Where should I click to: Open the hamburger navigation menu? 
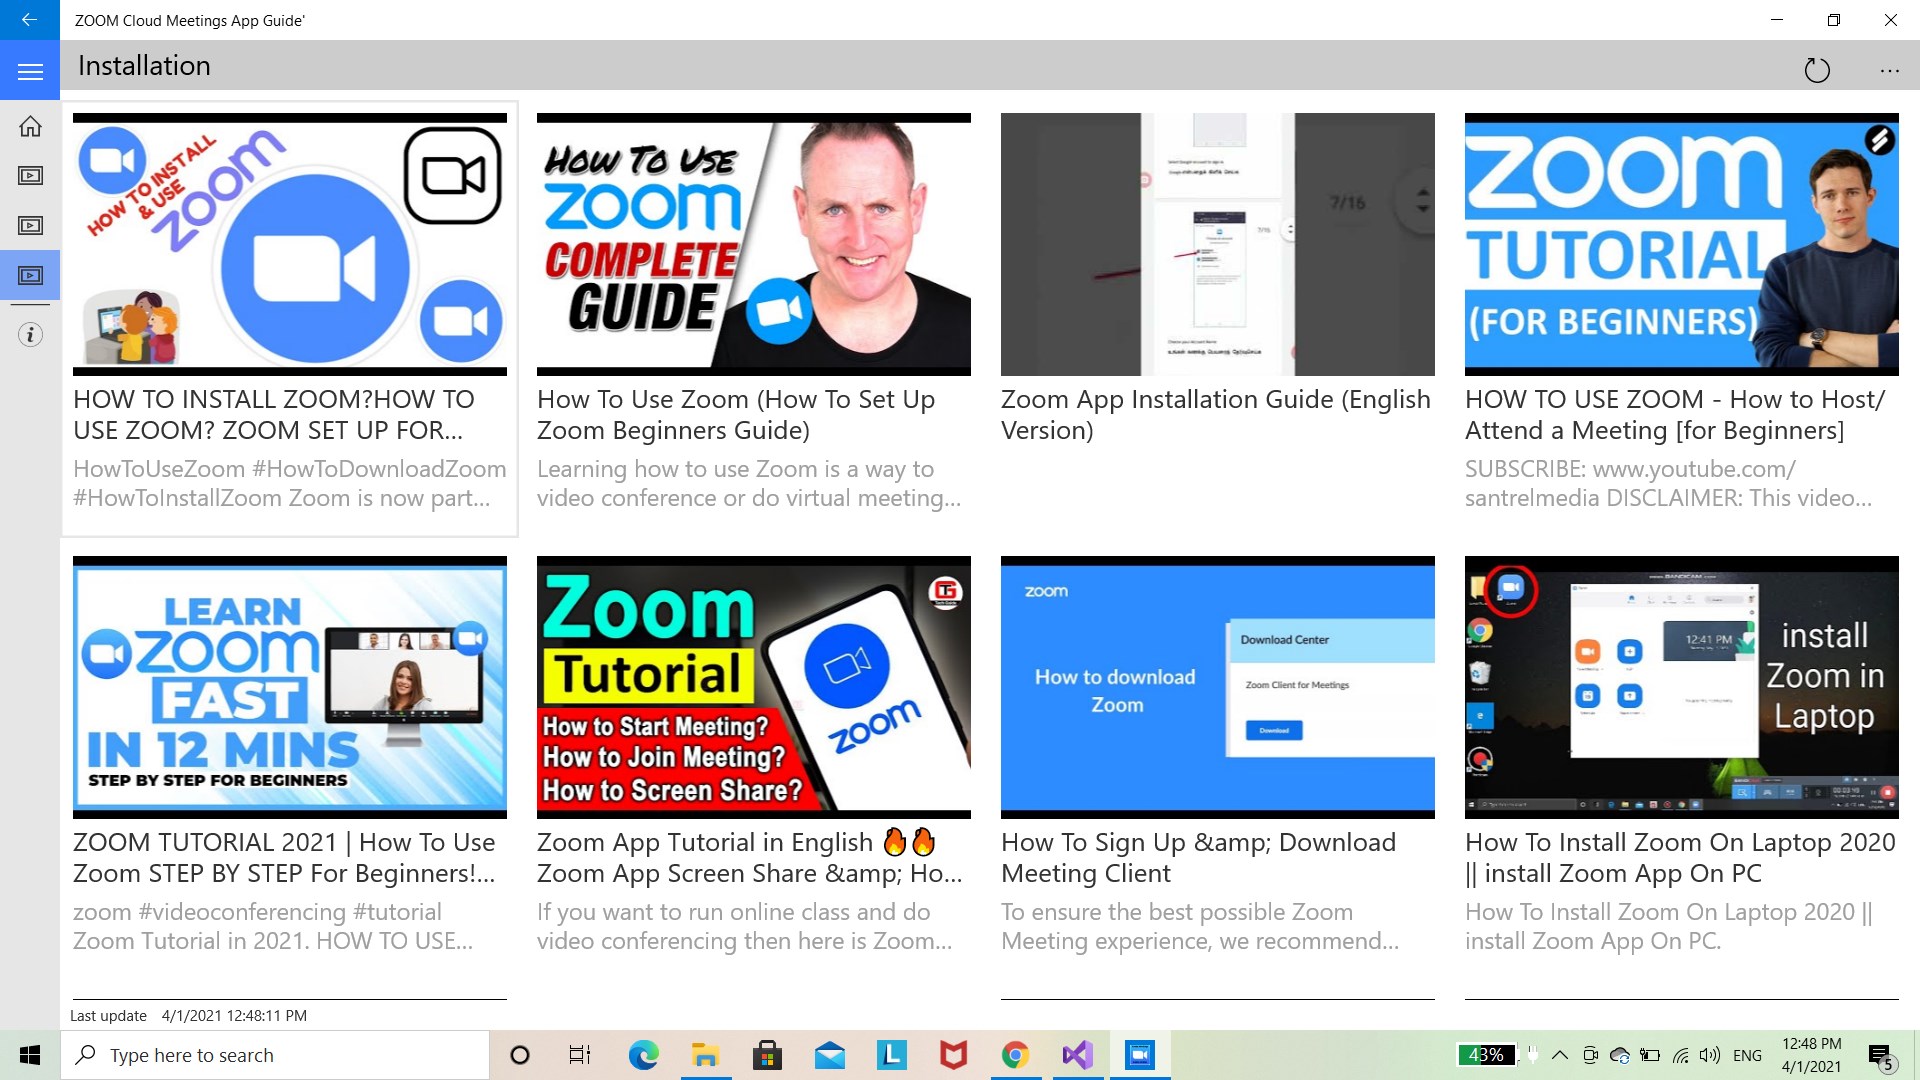30,71
